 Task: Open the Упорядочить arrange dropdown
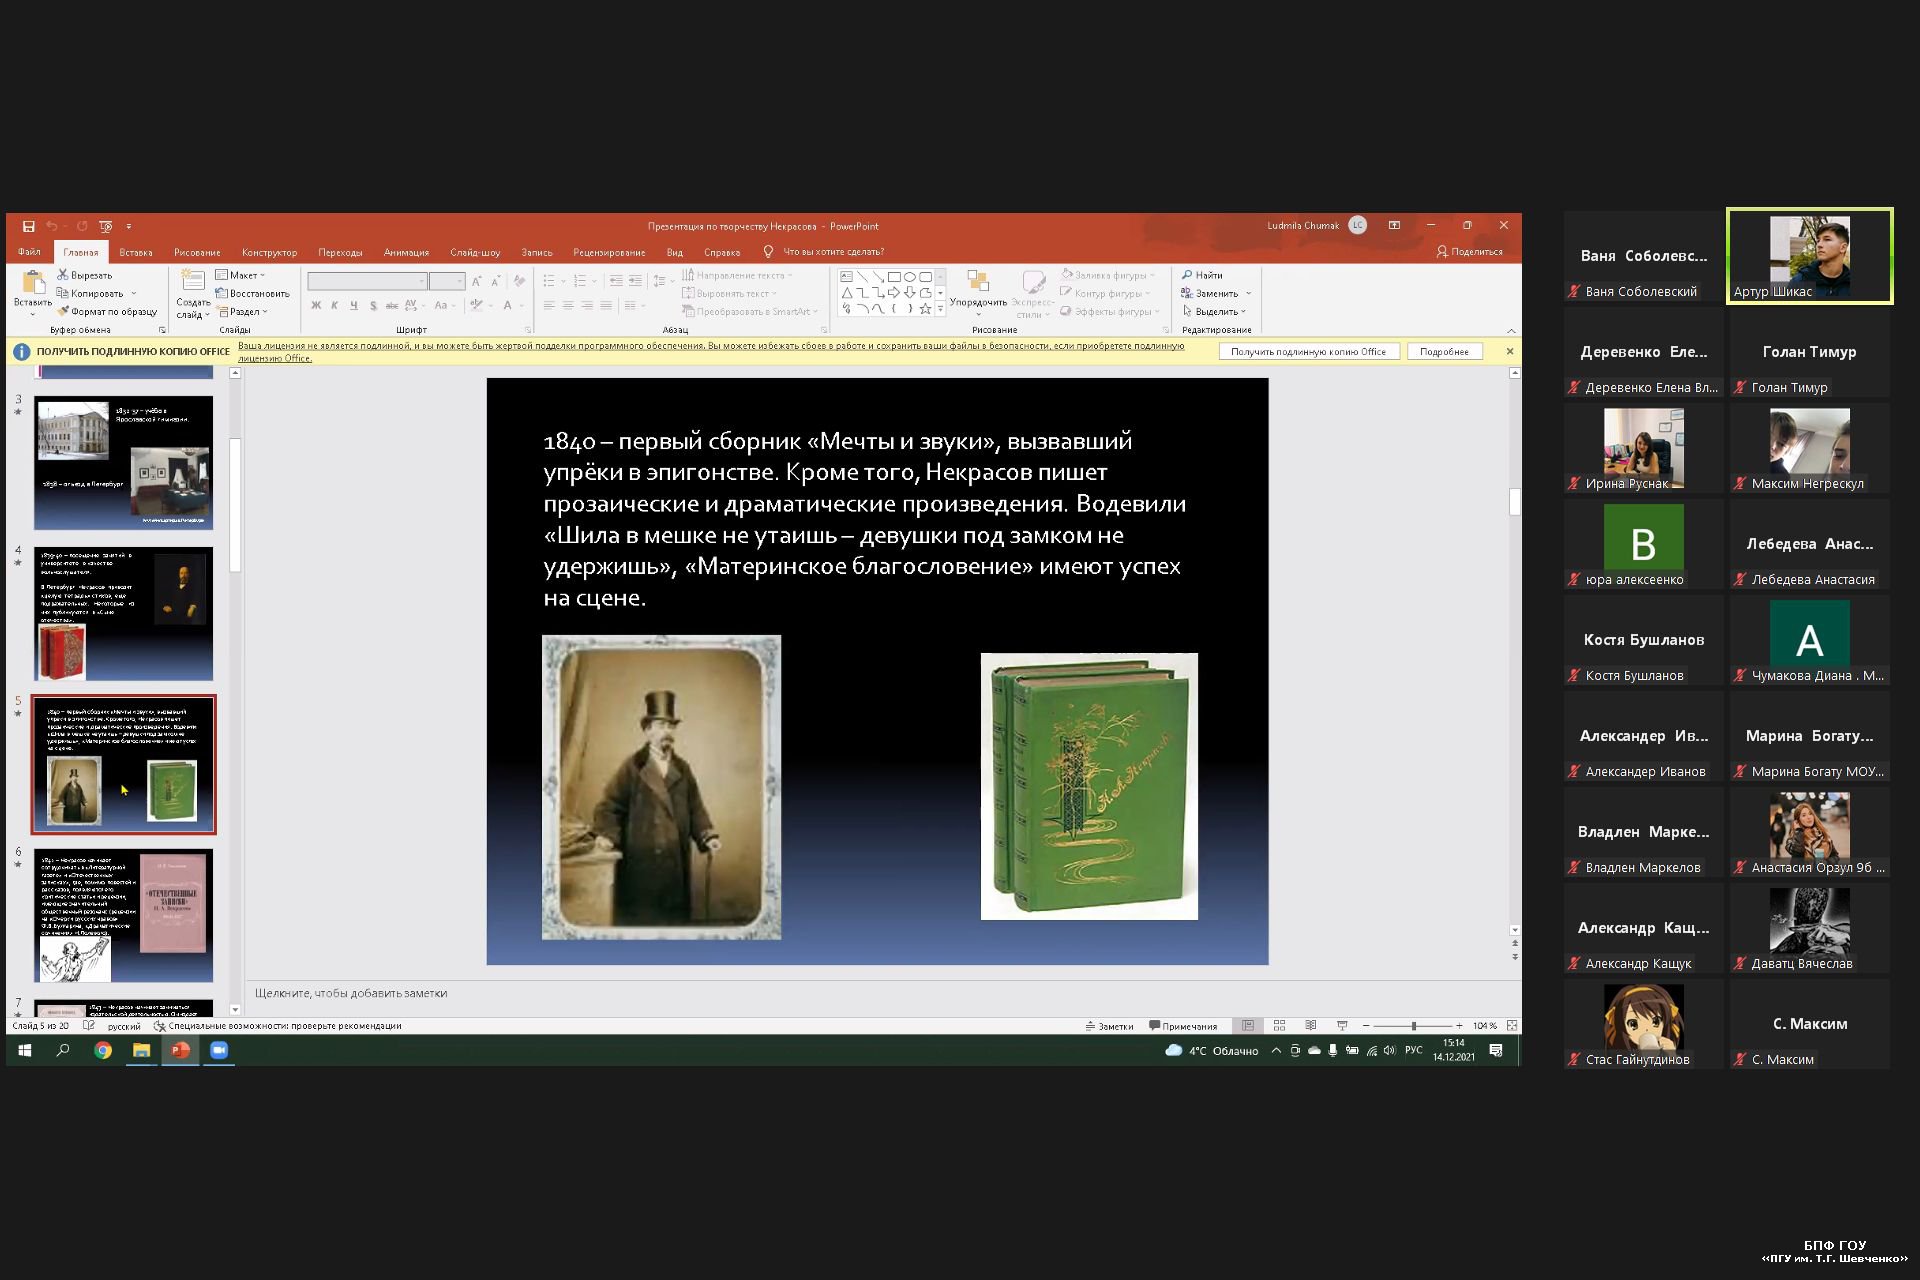click(978, 292)
